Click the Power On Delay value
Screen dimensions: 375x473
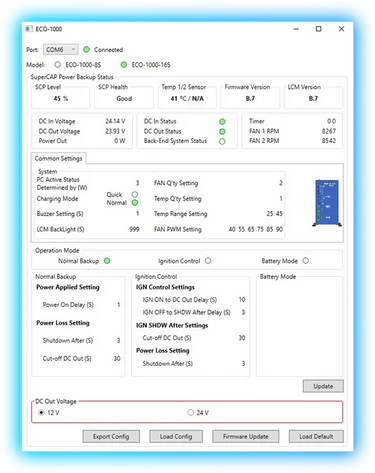coord(118,305)
